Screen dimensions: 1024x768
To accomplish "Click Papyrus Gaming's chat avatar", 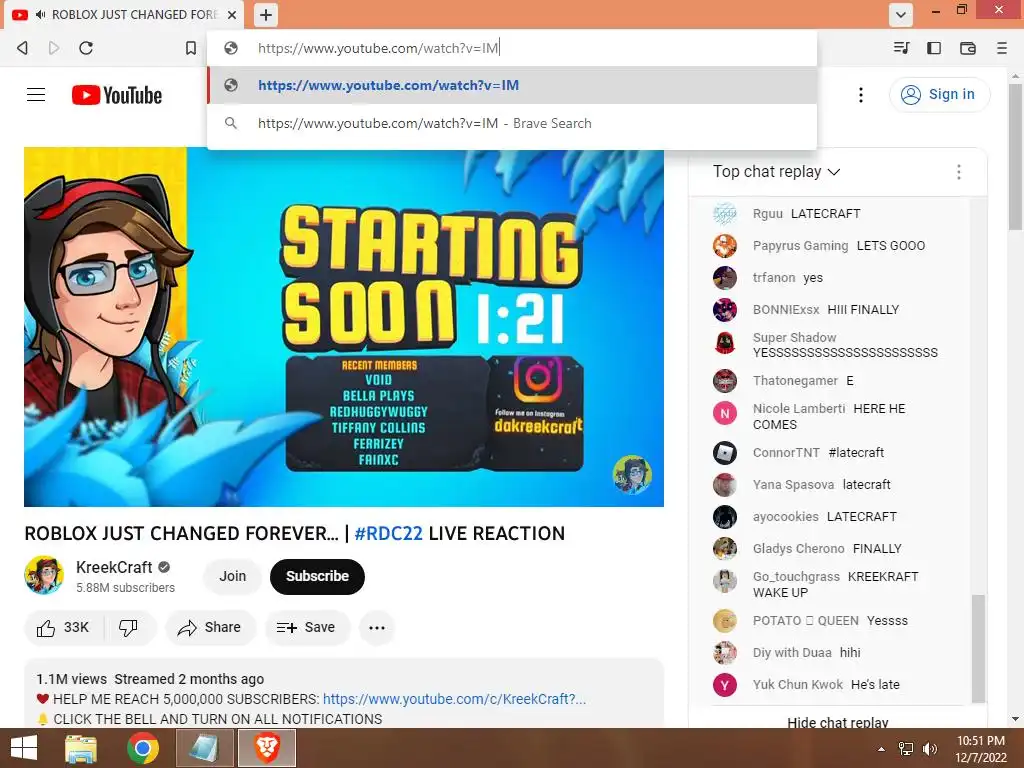I will [x=724, y=246].
